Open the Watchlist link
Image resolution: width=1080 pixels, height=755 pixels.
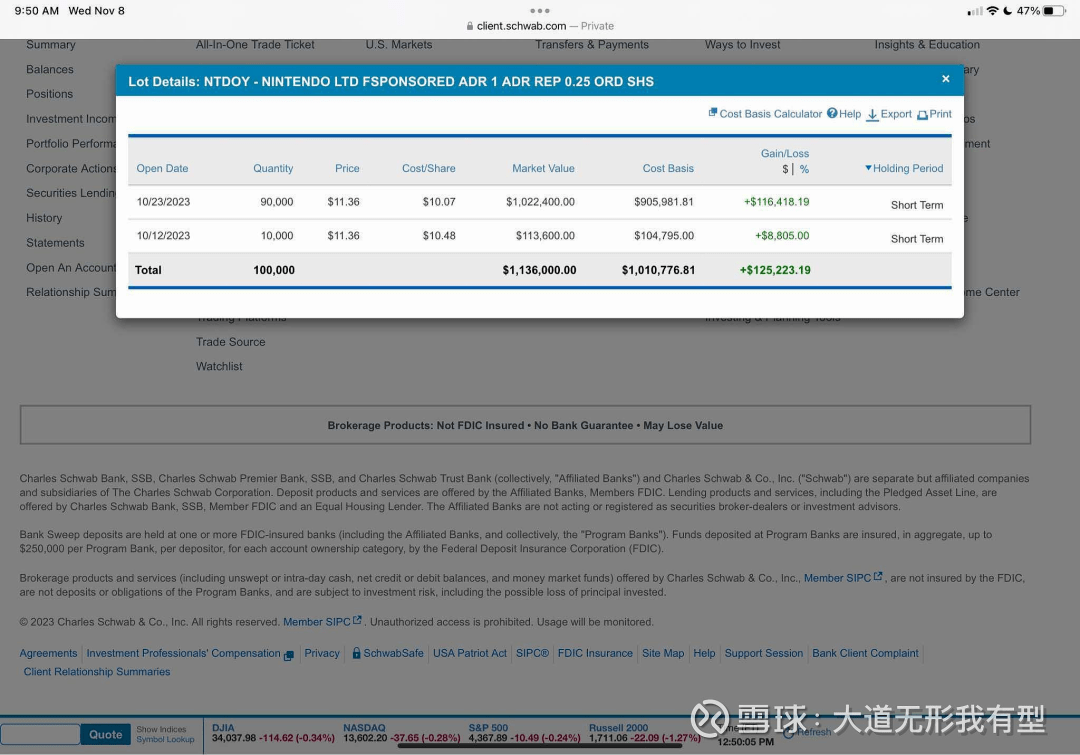point(219,366)
